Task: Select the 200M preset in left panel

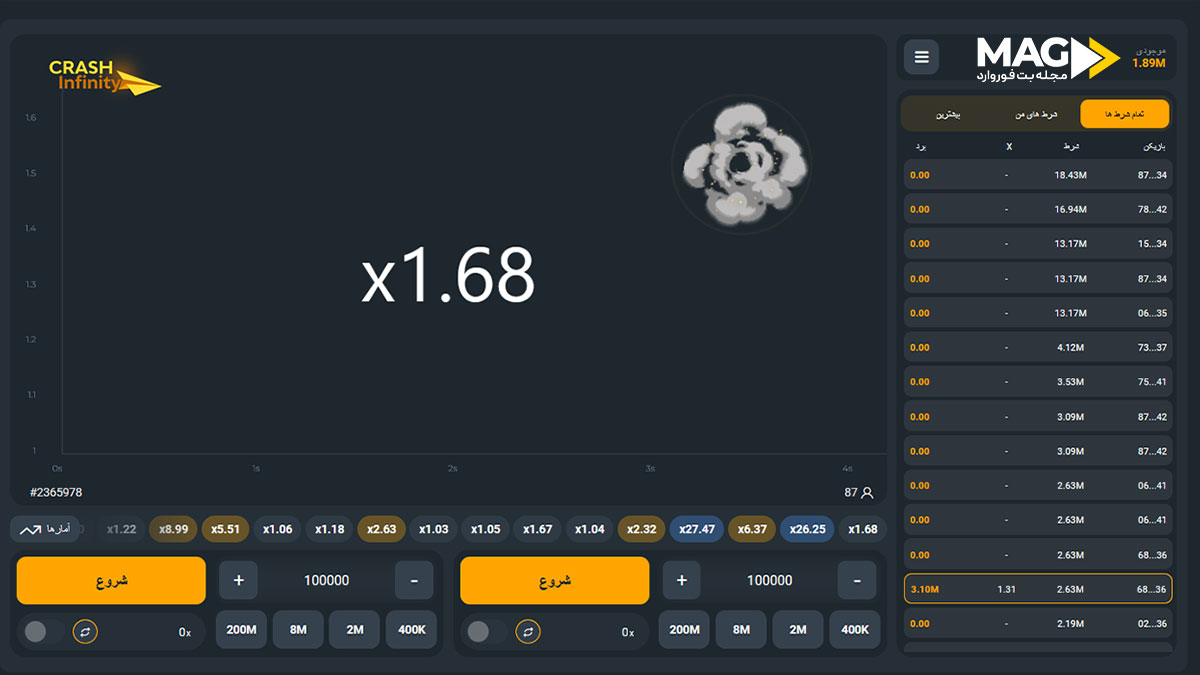Action: pyautogui.click(x=241, y=630)
